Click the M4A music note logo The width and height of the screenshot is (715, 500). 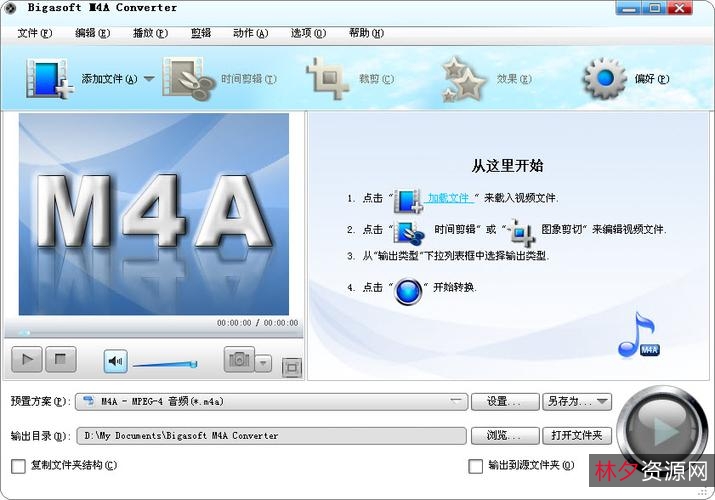pos(638,335)
